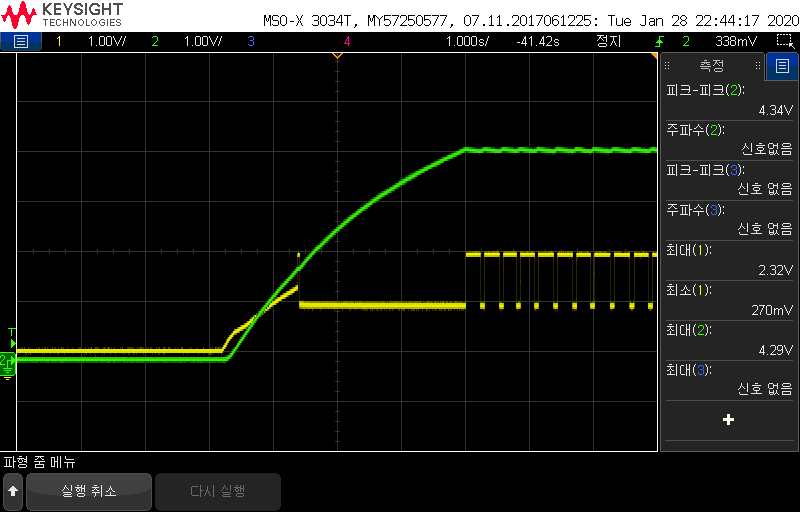Click the 4.34V peak-to-peak value

(x=776, y=110)
